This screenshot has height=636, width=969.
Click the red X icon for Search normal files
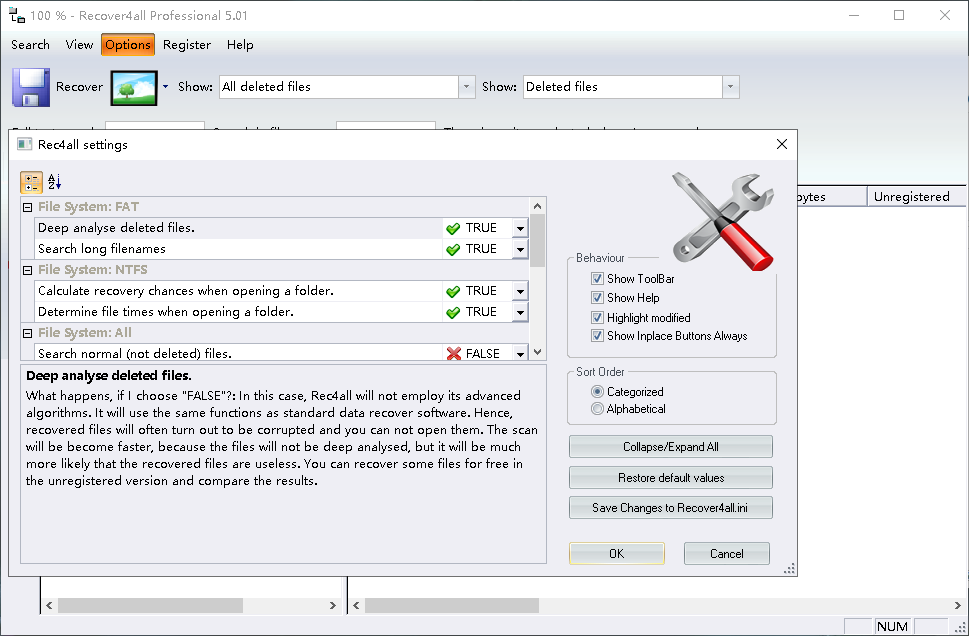click(454, 354)
